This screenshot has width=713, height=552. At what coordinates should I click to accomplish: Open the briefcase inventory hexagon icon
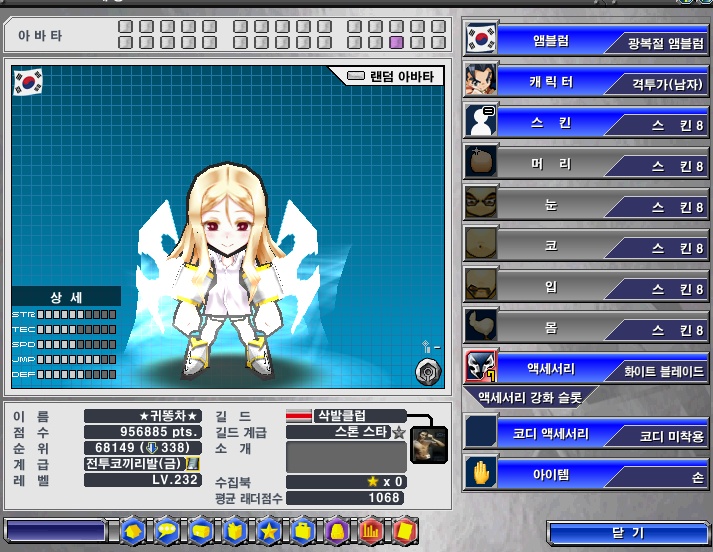coord(303,531)
